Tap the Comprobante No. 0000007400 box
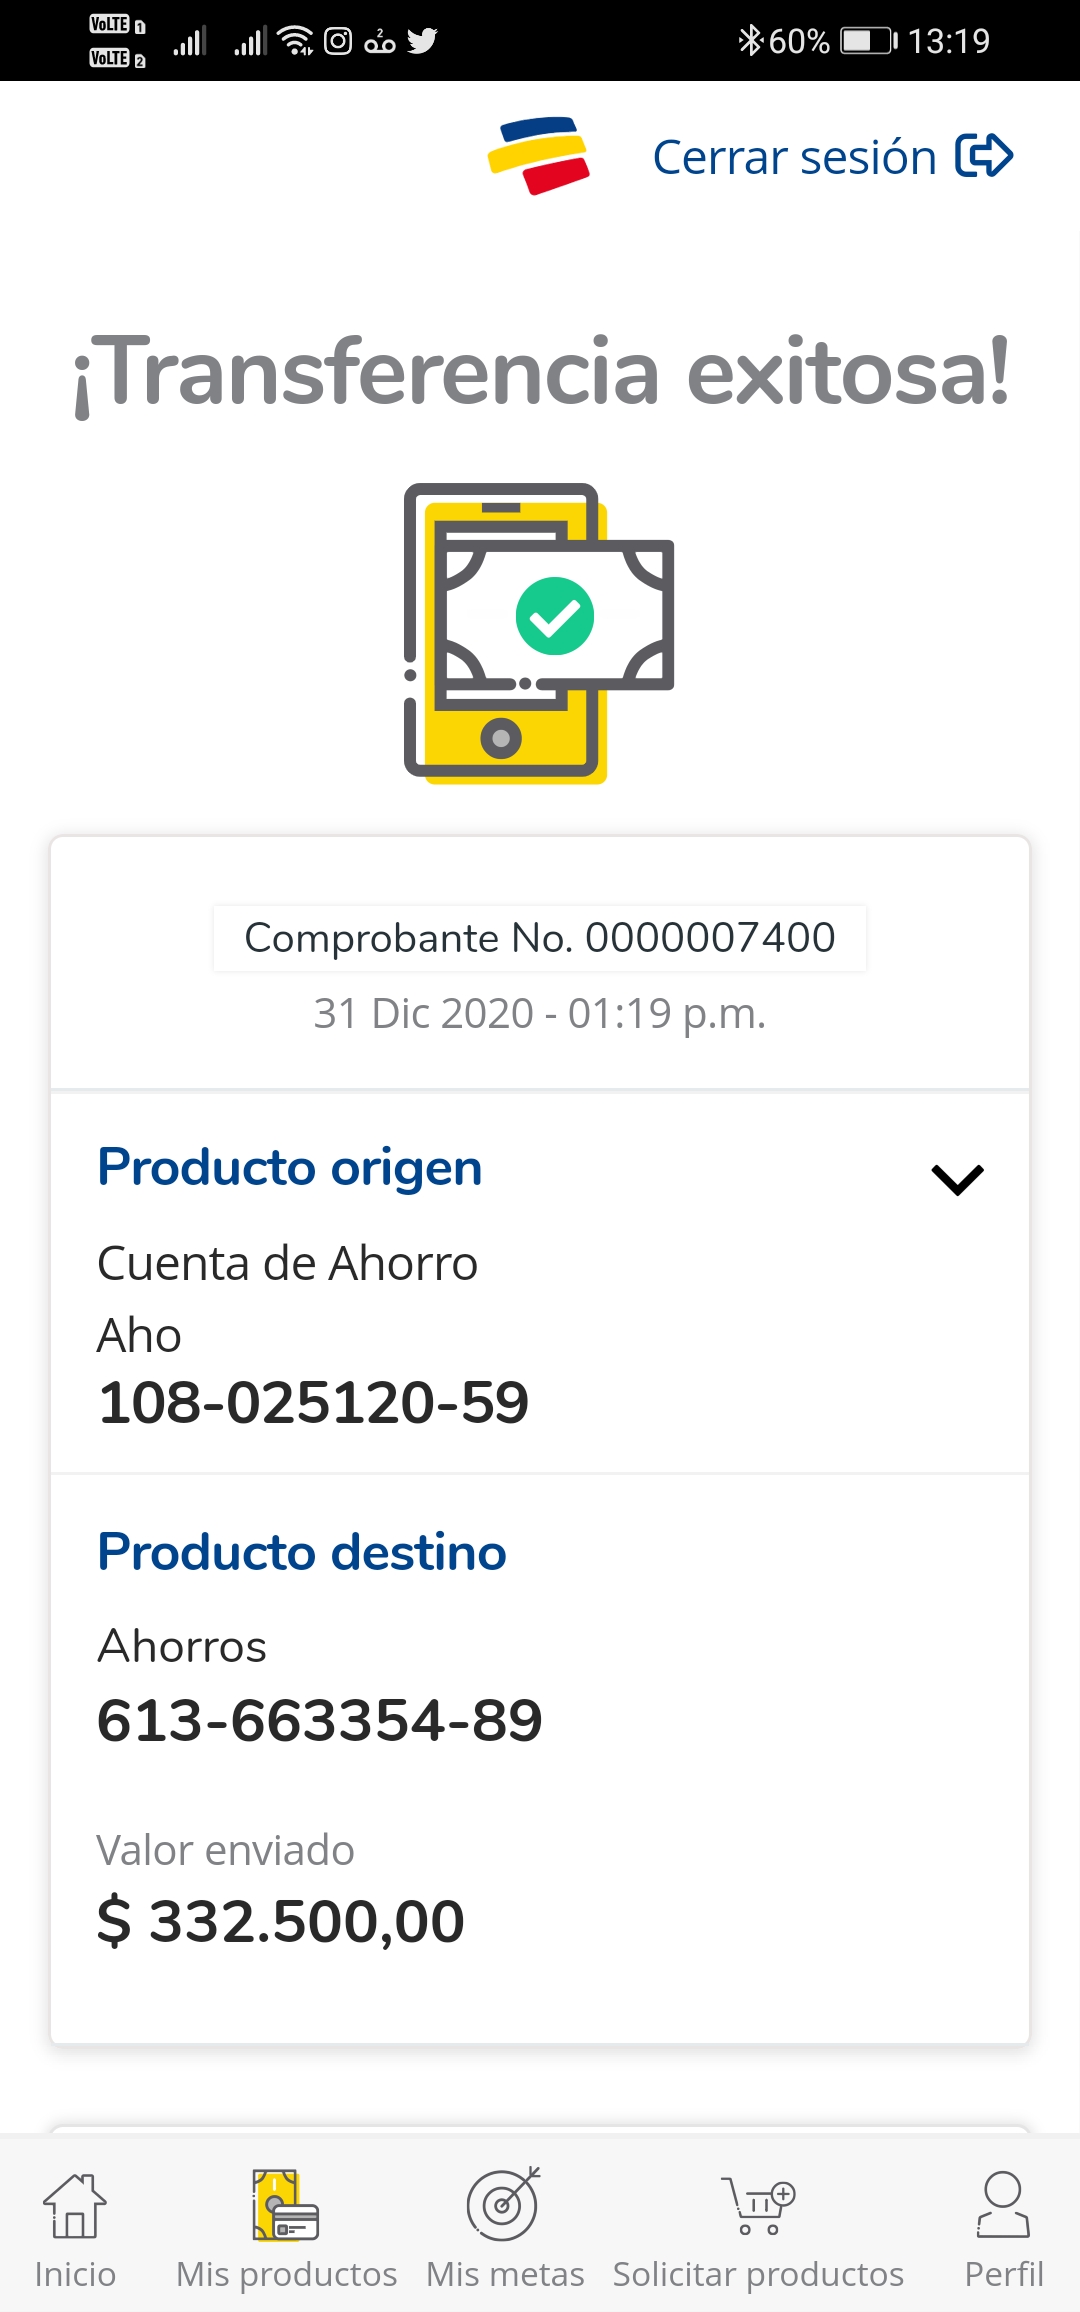 [540, 938]
